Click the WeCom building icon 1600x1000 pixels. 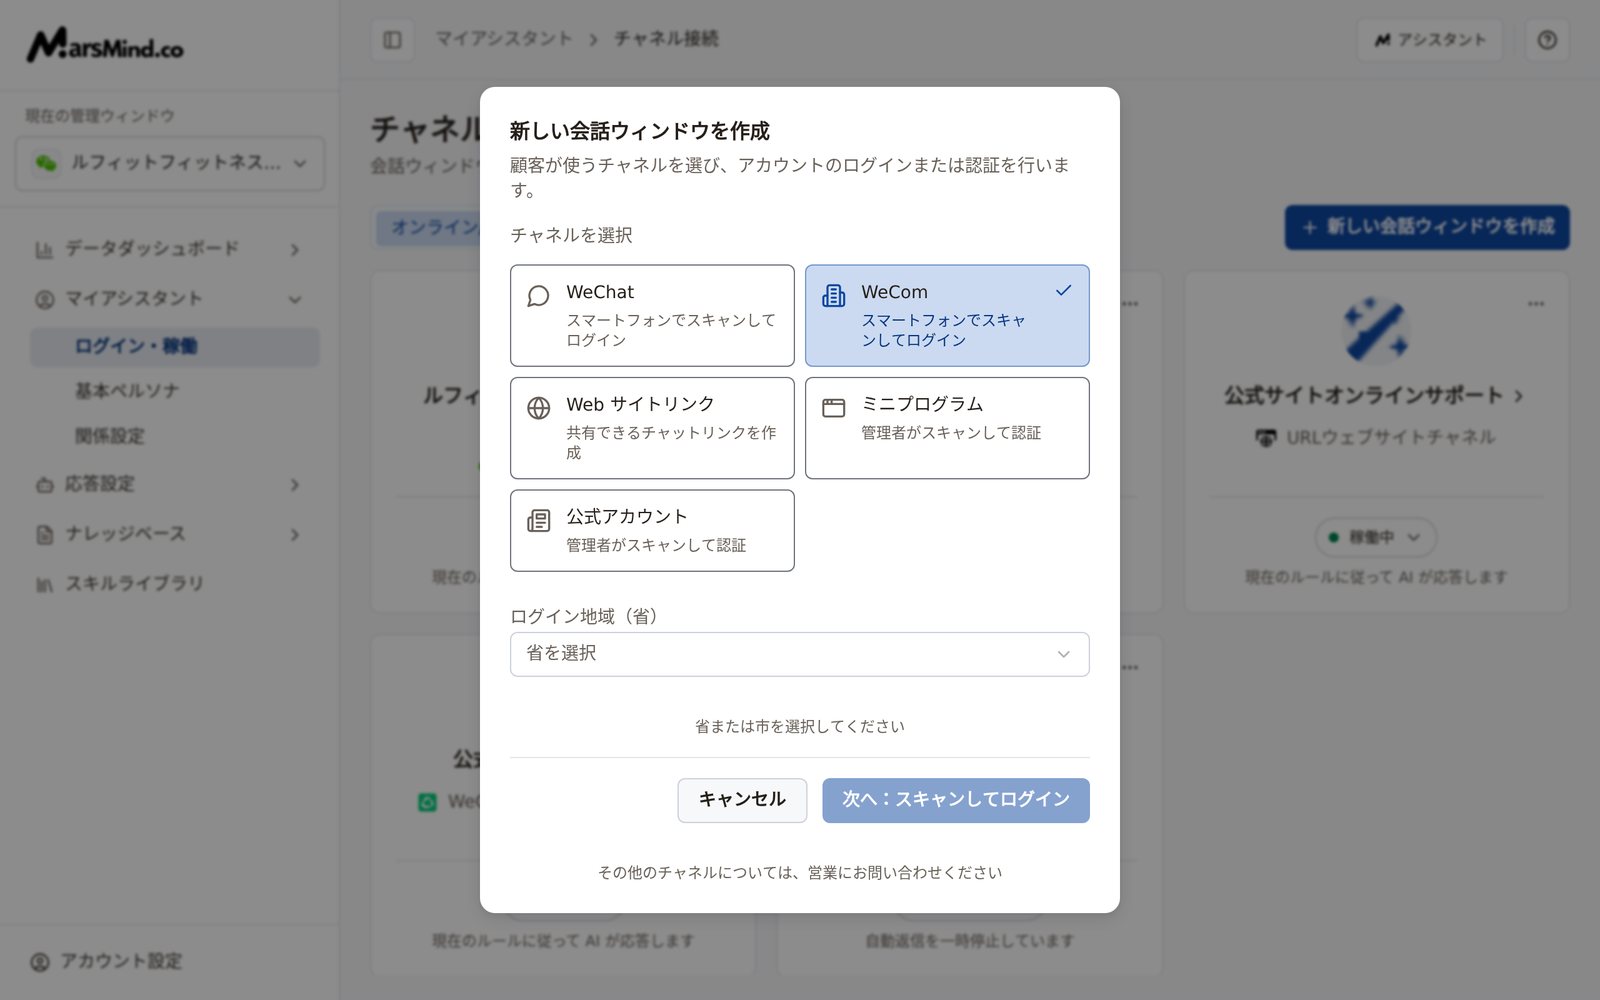point(833,296)
